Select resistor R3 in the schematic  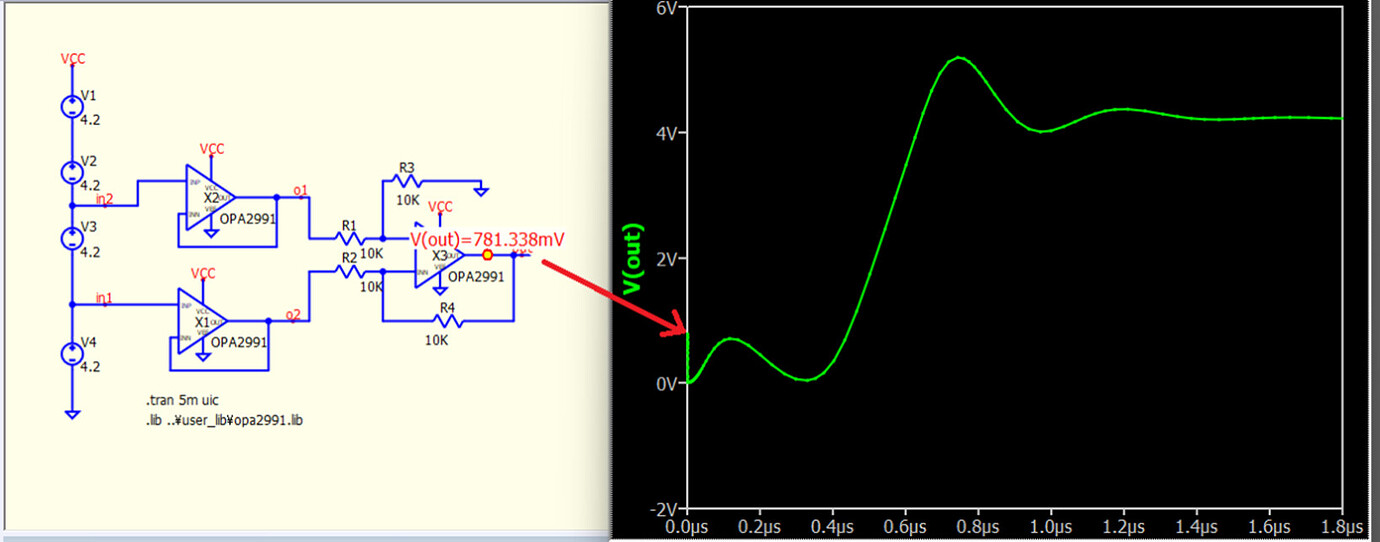[407, 182]
